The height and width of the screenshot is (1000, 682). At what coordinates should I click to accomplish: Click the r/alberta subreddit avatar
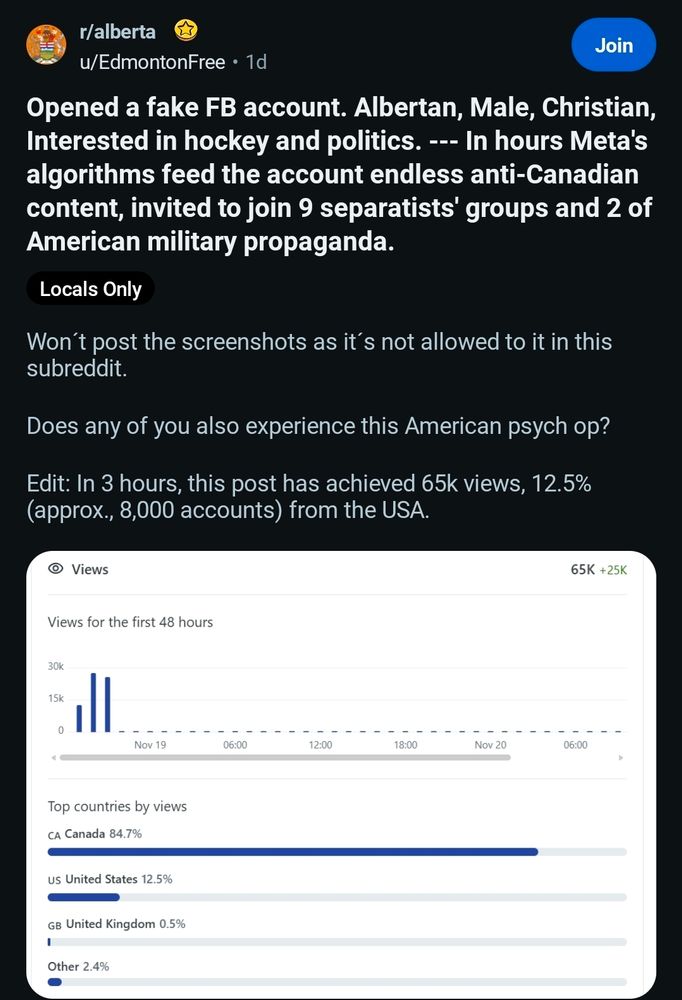click(46, 45)
